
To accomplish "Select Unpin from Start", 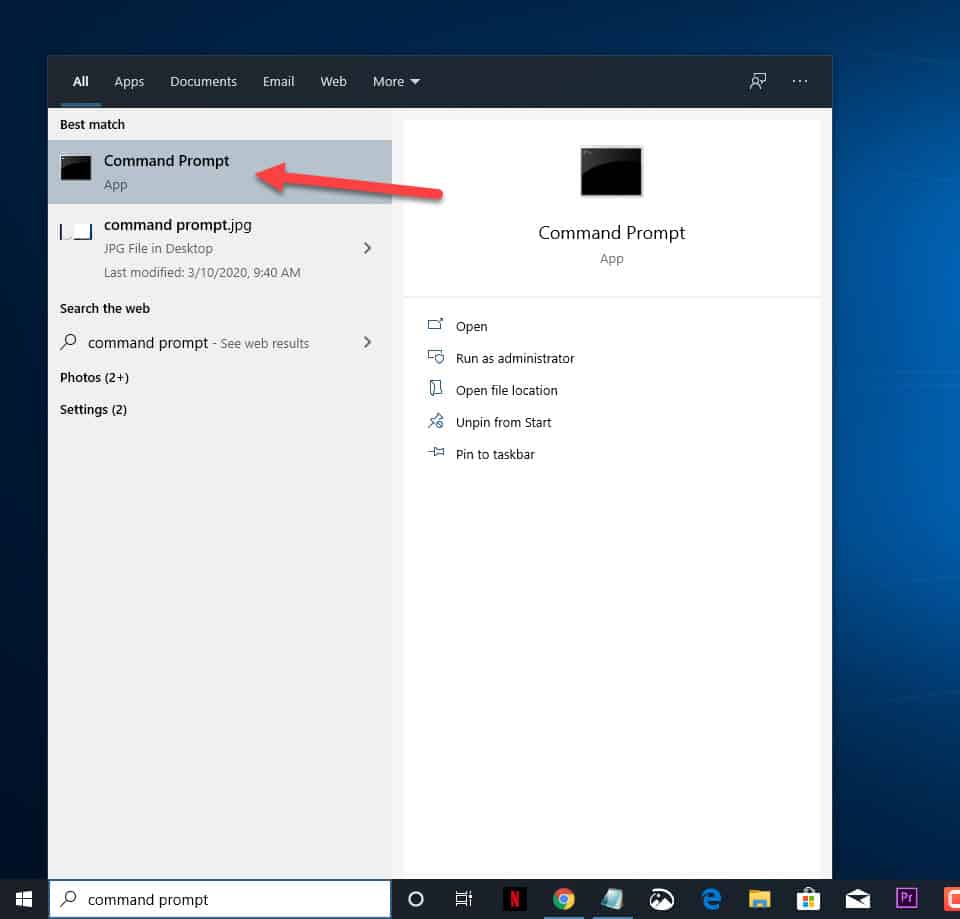I will point(503,422).
